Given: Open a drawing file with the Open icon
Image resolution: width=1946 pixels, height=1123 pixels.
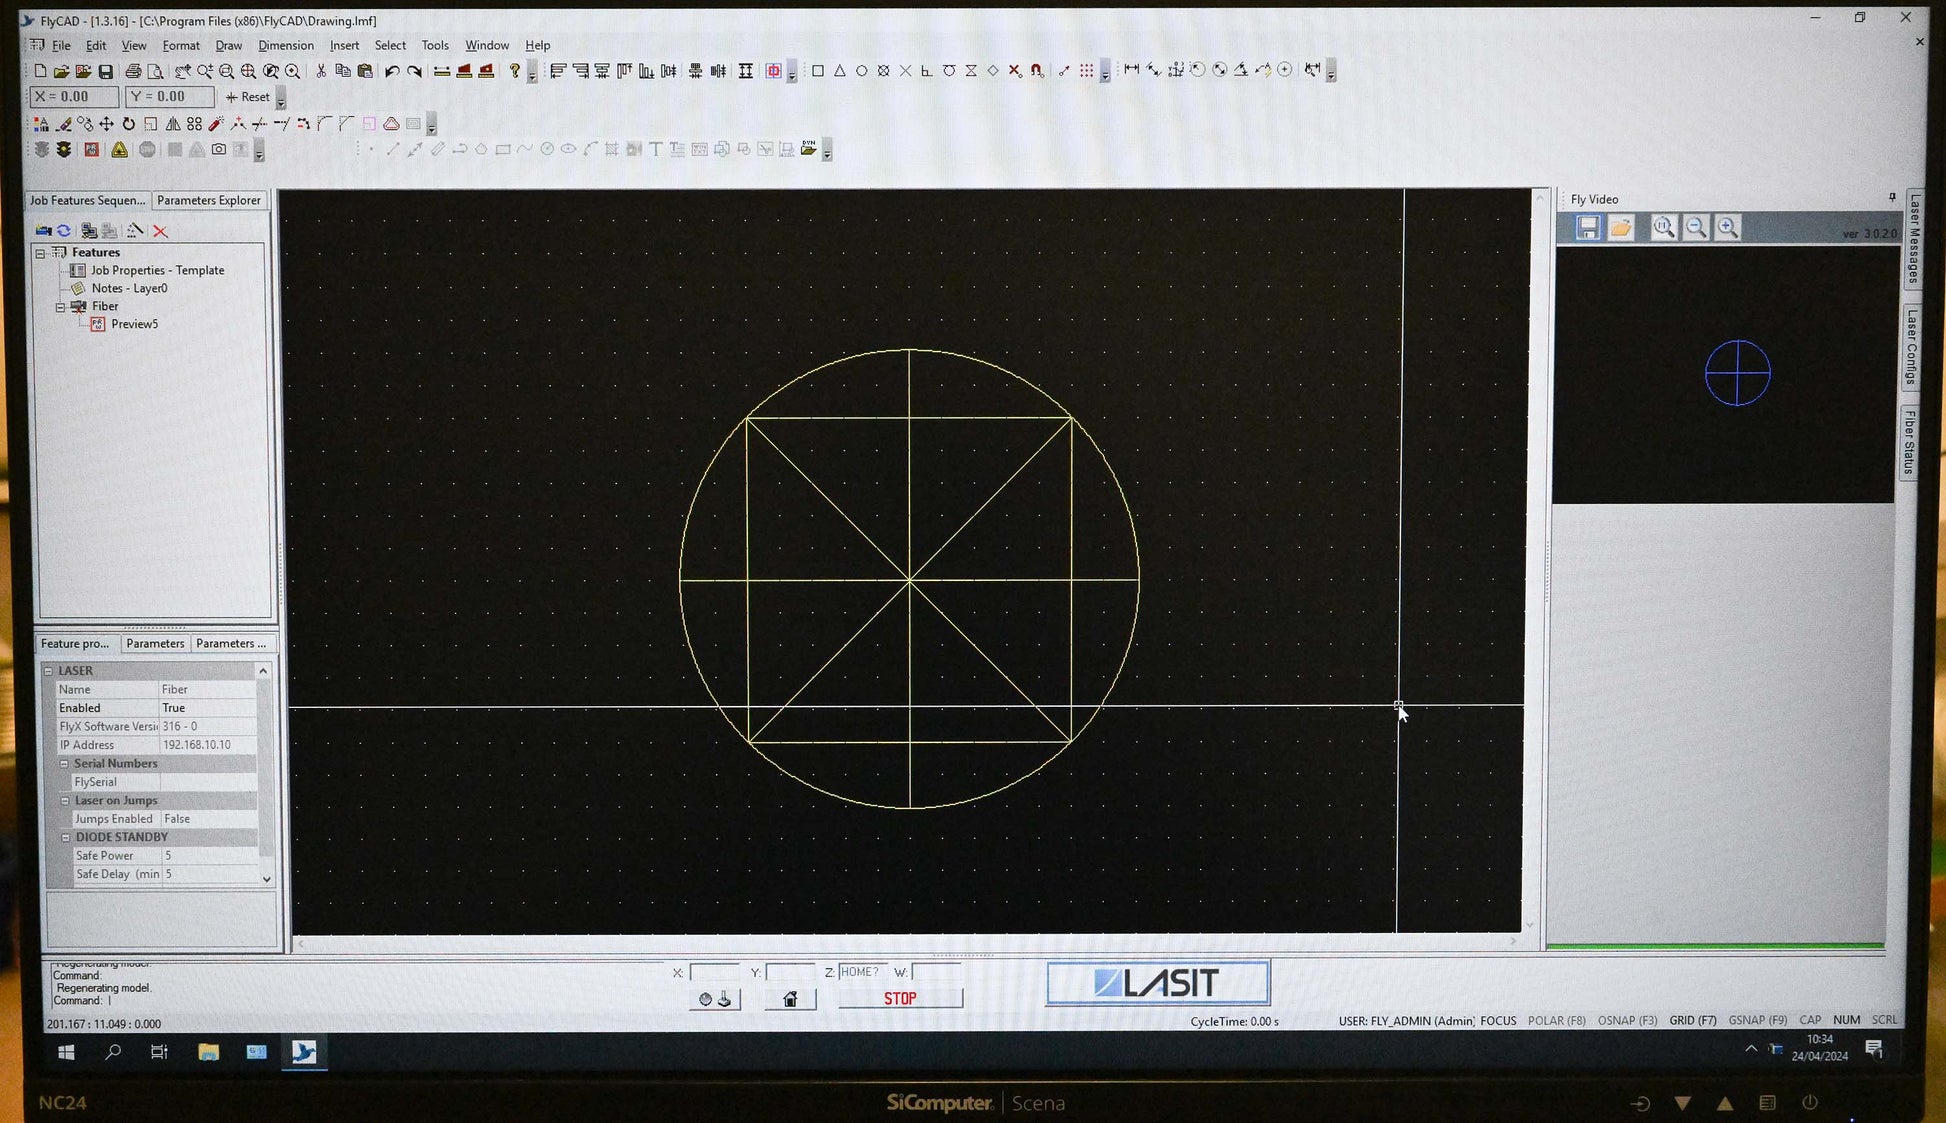Looking at the screenshot, I should click(x=60, y=70).
